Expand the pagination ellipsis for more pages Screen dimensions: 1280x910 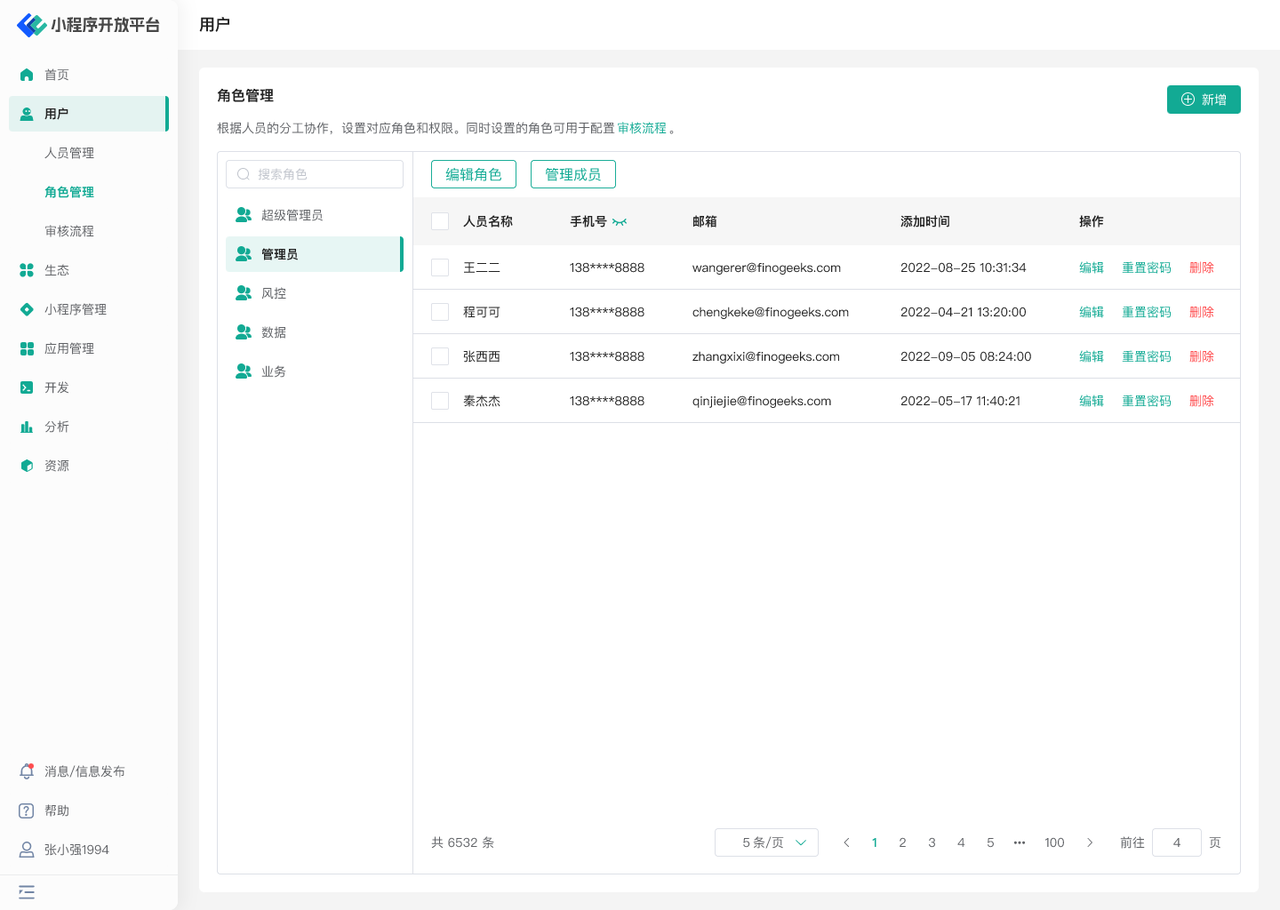pos(1019,843)
